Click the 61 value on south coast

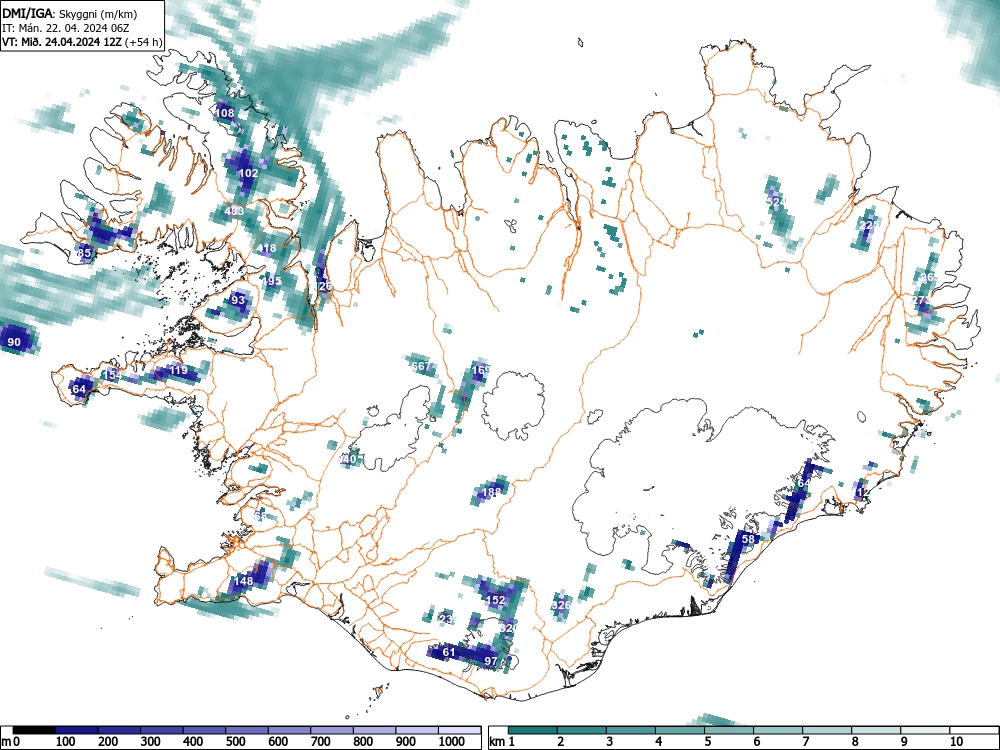coord(449,652)
